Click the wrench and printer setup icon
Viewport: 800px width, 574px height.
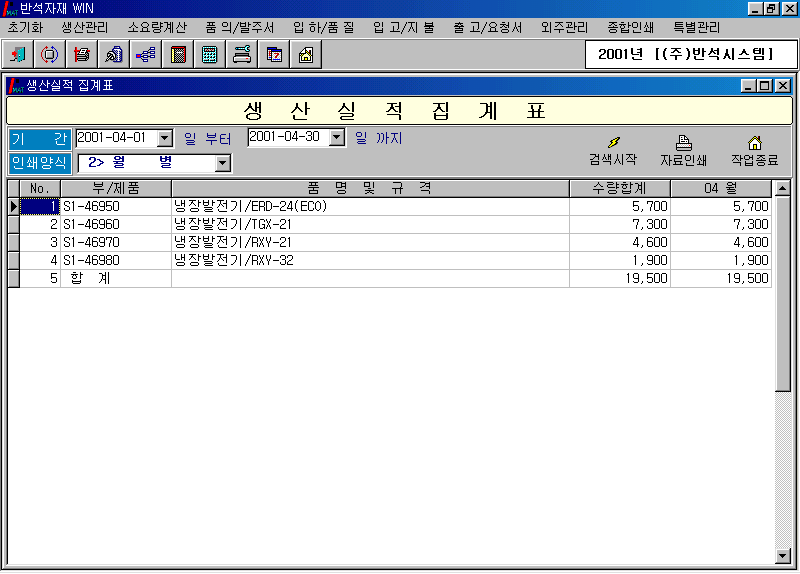point(241,54)
